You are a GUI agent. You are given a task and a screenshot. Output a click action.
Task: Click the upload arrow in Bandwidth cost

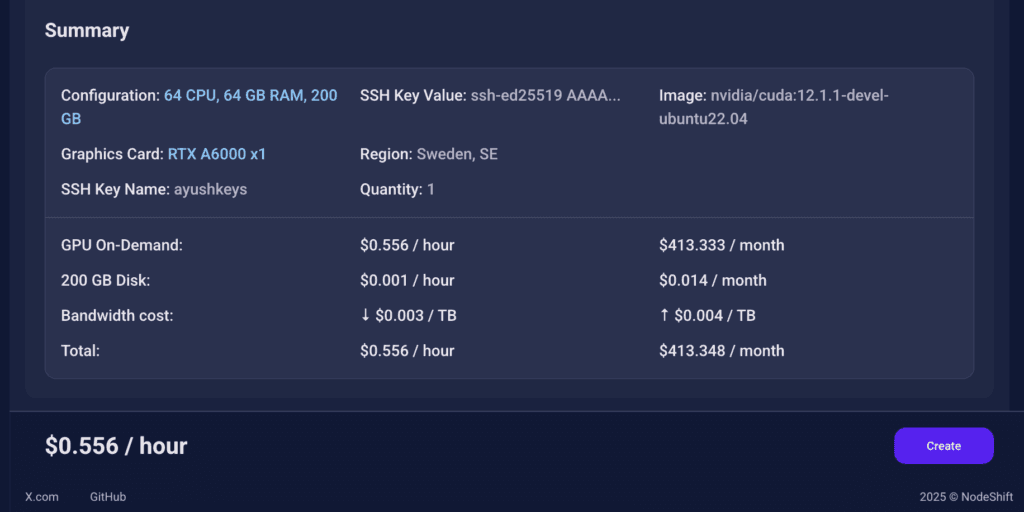click(665, 316)
